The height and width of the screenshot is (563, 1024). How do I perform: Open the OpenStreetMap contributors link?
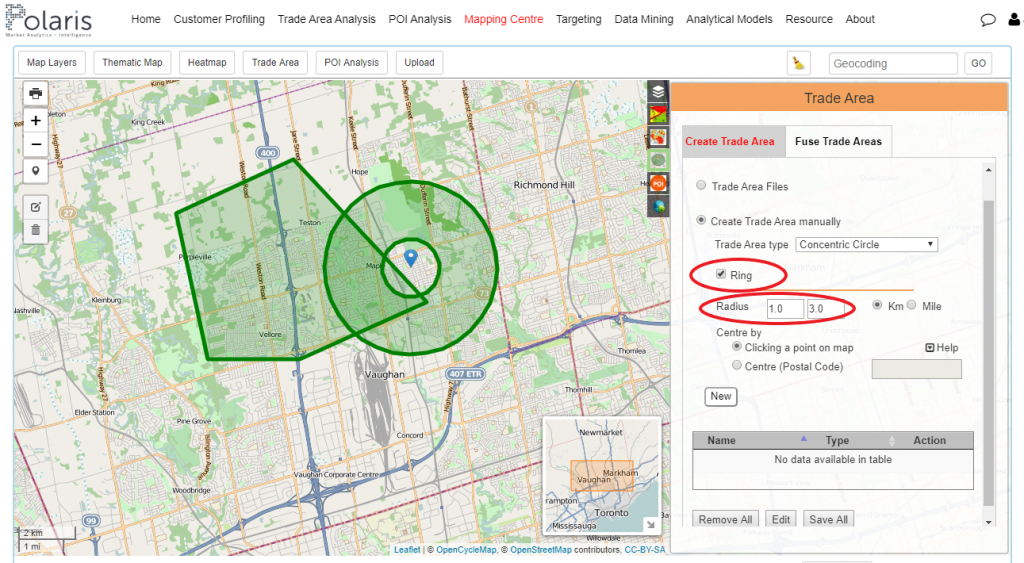(x=541, y=550)
